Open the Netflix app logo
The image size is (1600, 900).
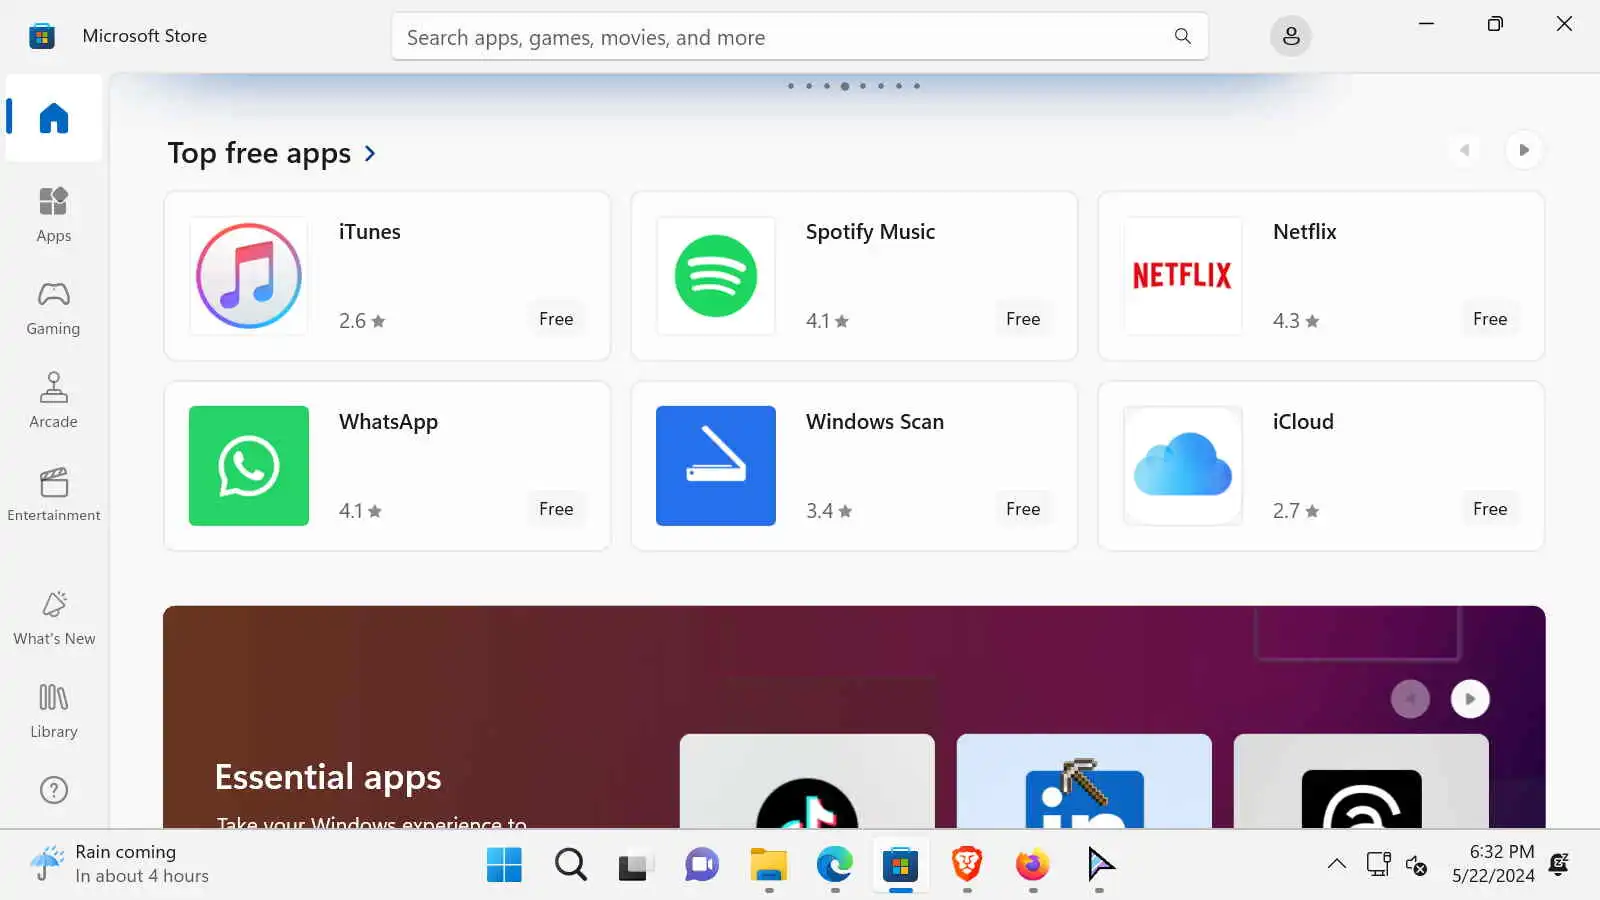coord(1183,276)
